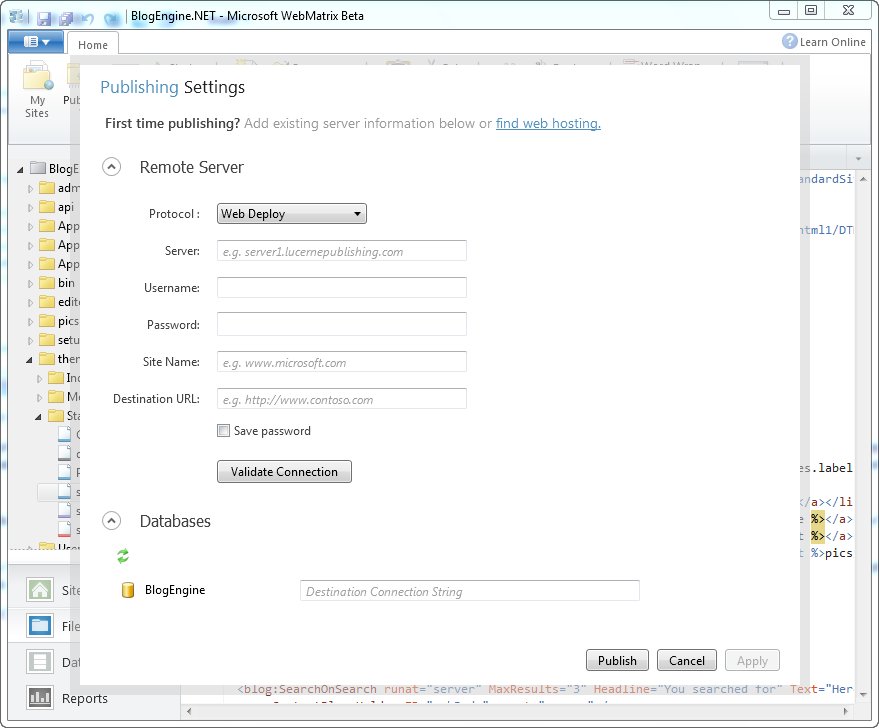Open the blue application menu button
Viewport: 879px width, 728px height.
click(36, 41)
